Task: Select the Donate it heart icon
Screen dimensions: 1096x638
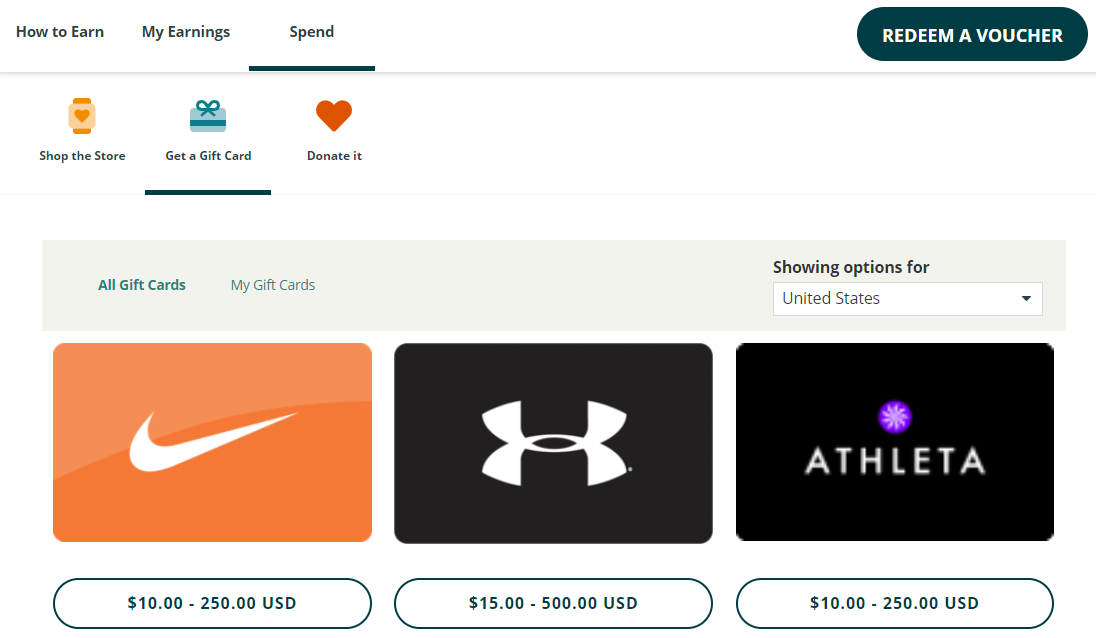Action: click(333, 115)
